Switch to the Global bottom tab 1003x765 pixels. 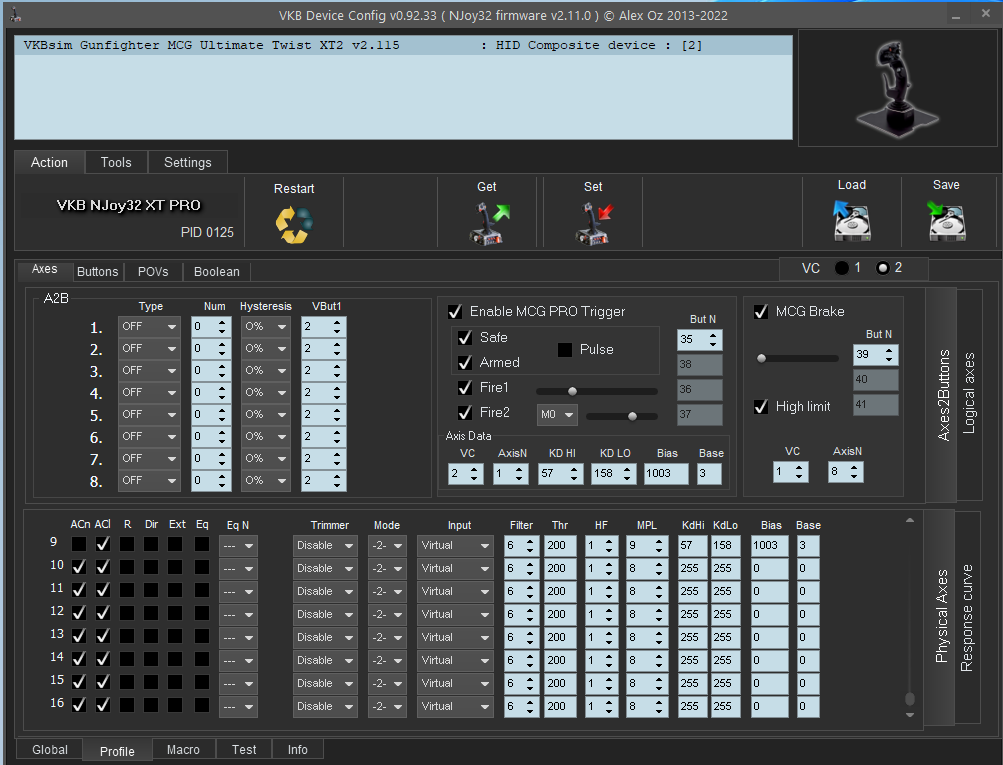pyautogui.click(x=50, y=750)
